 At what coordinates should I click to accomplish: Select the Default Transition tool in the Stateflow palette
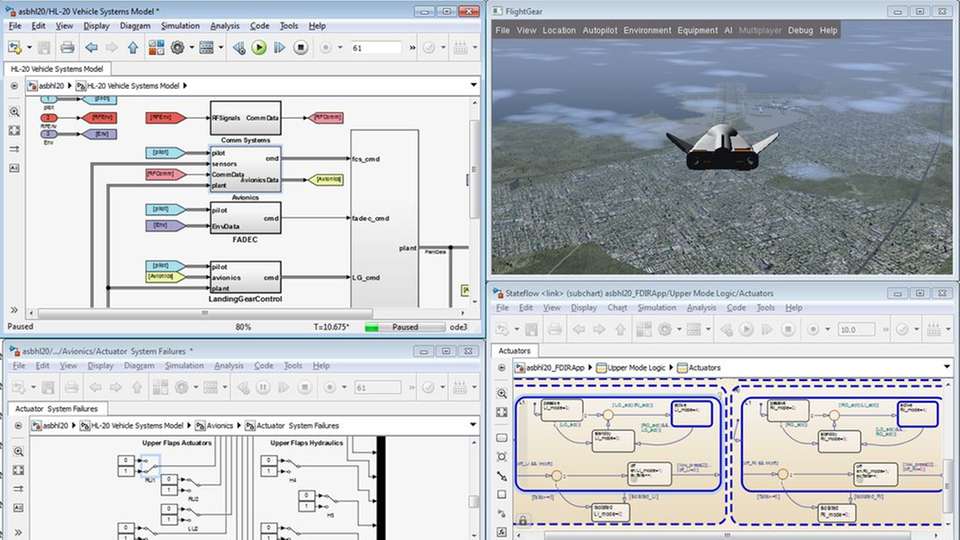coord(502,476)
